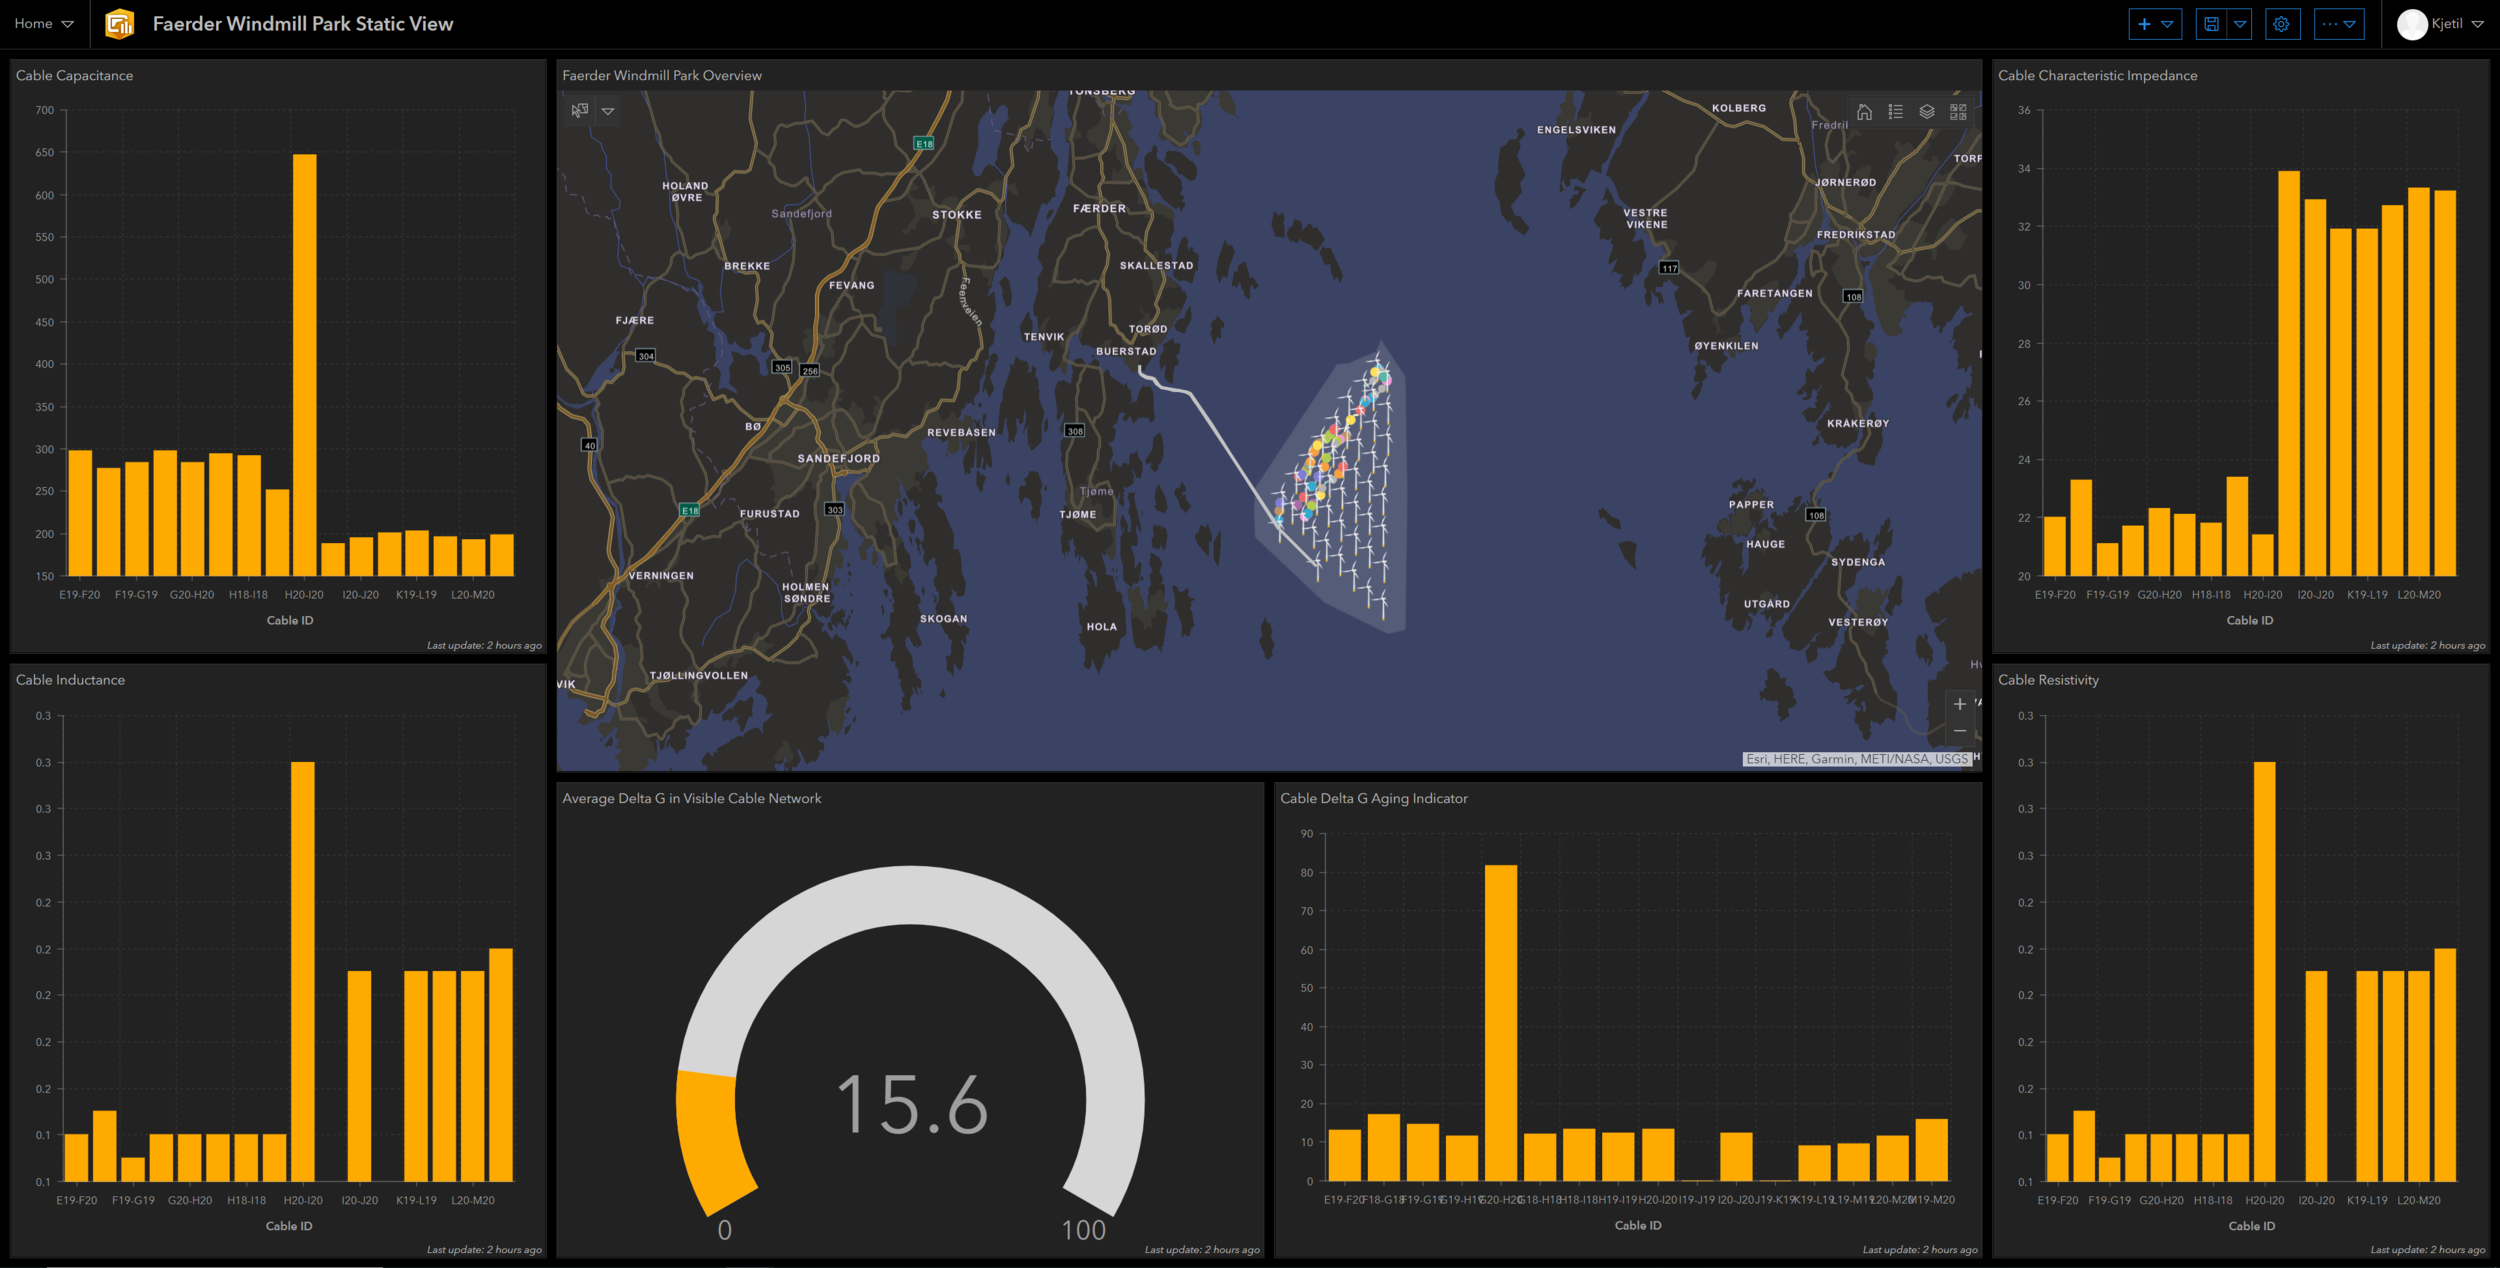Open the basemap gallery grid icon
The height and width of the screenshot is (1268, 2500).
click(1958, 112)
